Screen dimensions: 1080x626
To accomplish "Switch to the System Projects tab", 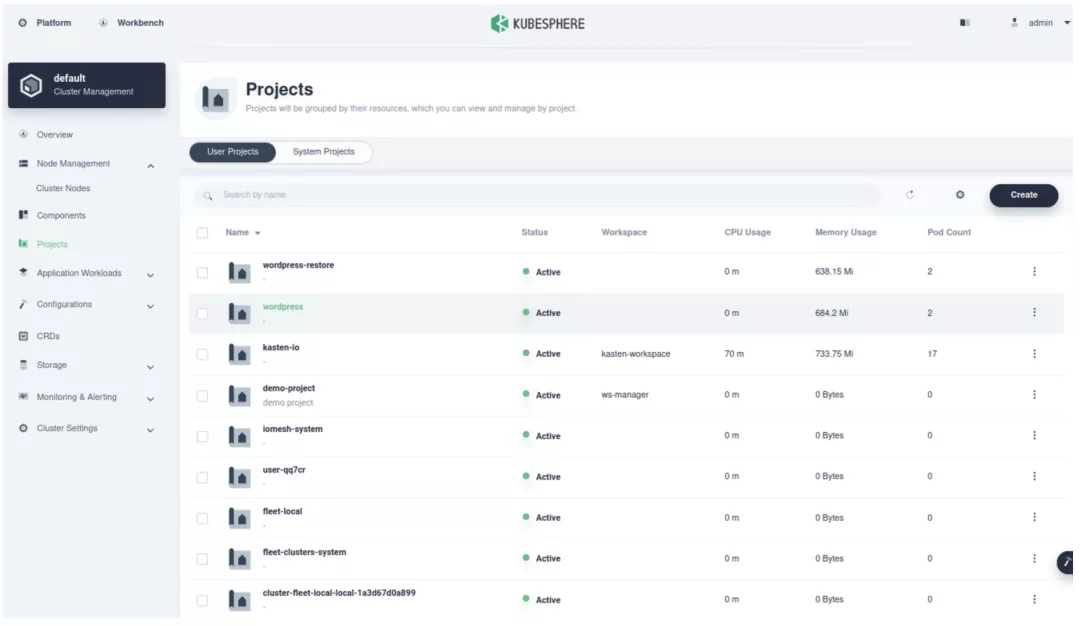I will pyautogui.click(x=323, y=152).
